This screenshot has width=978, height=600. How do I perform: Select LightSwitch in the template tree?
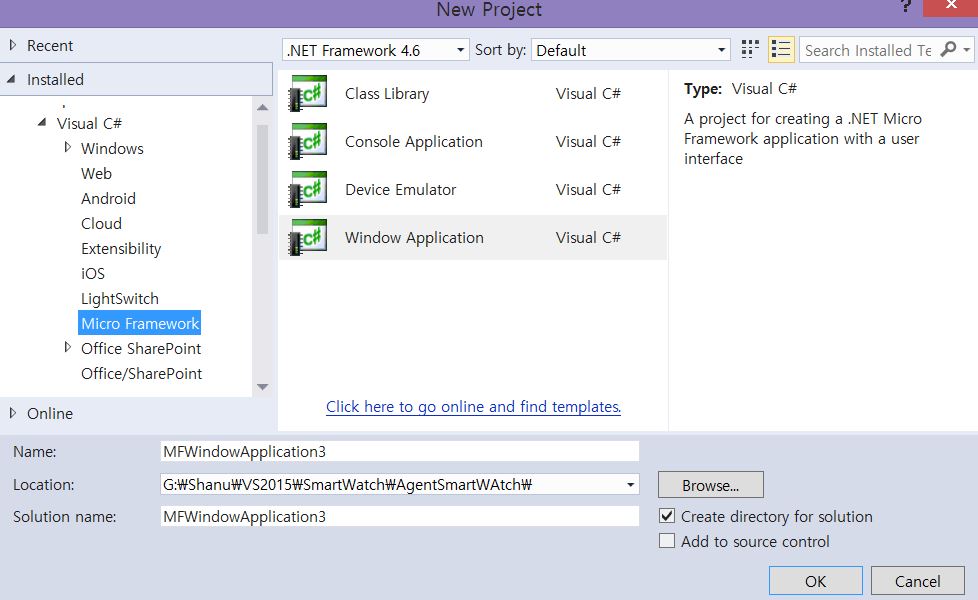(x=120, y=299)
